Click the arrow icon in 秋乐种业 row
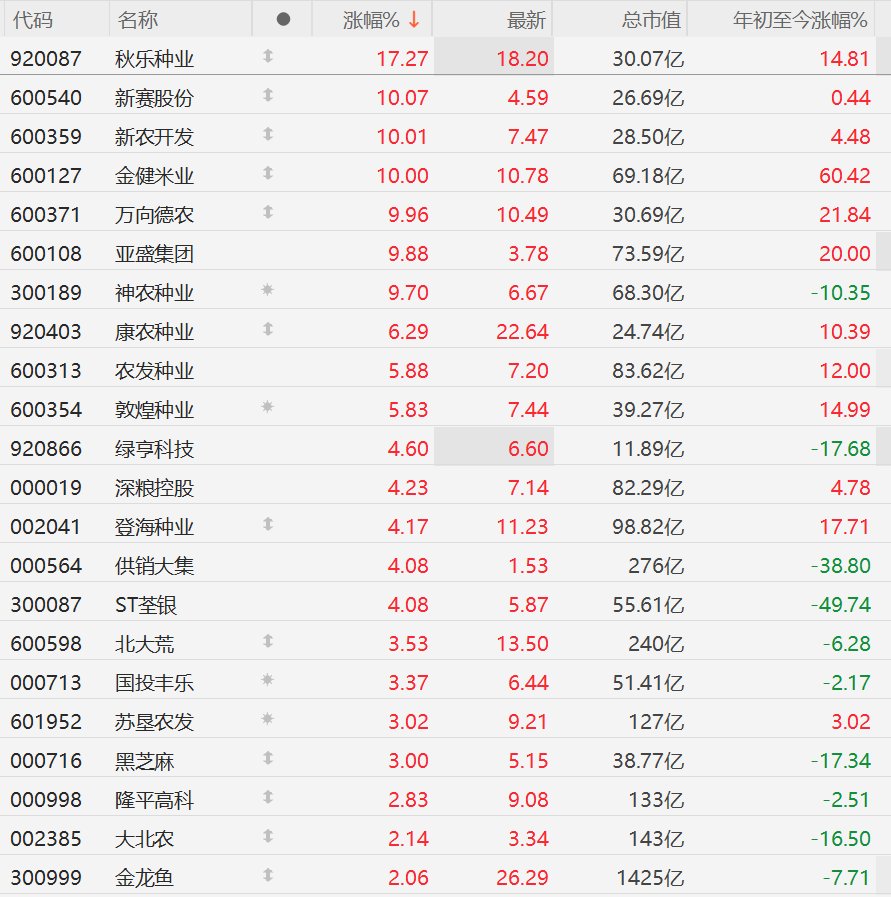The width and height of the screenshot is (891, 897). coord(268,56)
